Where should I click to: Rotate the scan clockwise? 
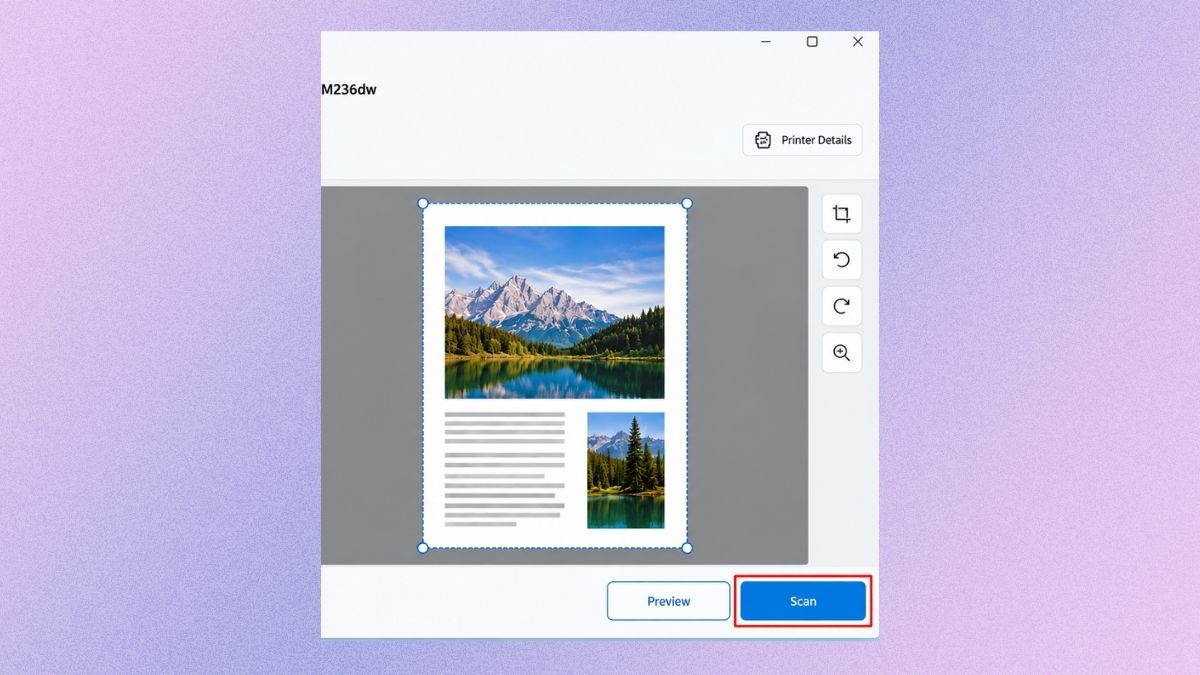point(842,306)
